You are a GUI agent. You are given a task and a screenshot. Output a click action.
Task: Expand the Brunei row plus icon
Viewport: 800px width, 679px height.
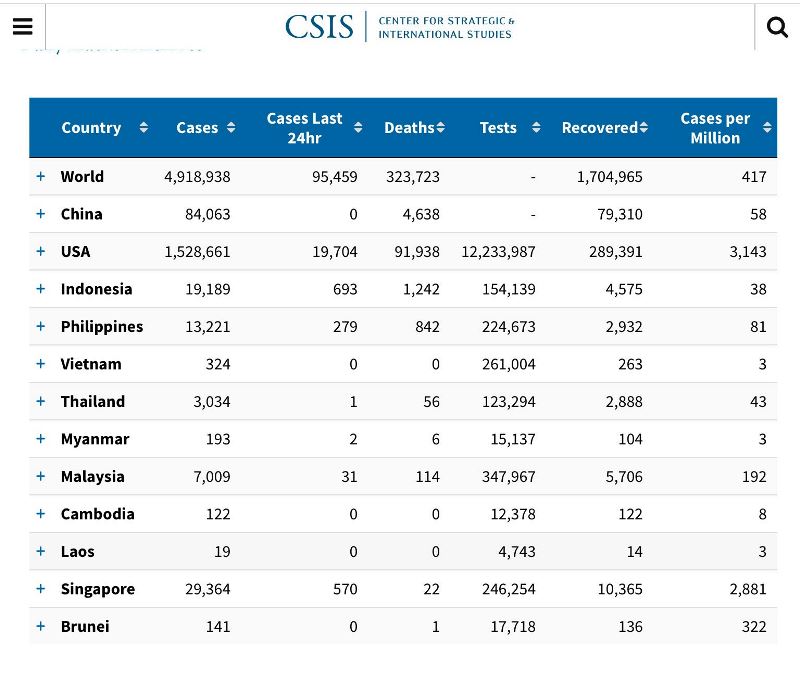click(41, 626)
